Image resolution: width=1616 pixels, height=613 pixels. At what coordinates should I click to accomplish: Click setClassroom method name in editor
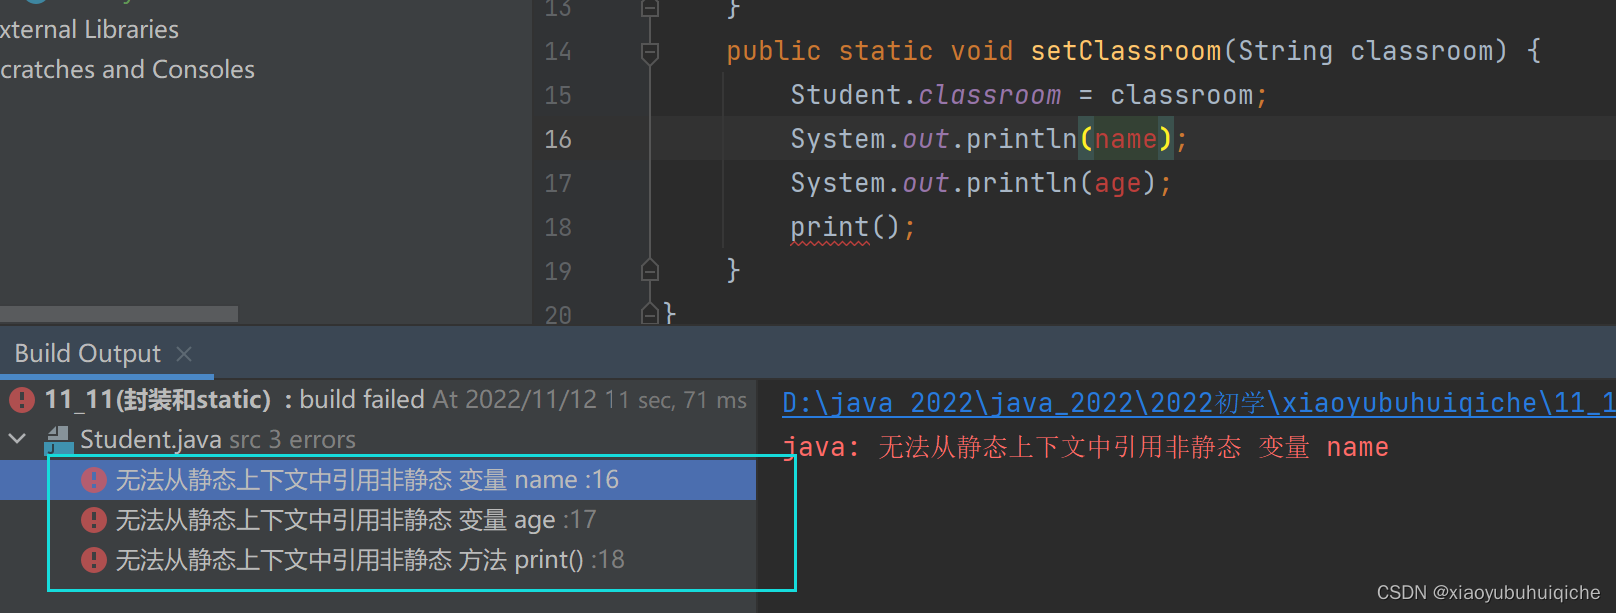pyautogui.click(x=1126, y=51)
